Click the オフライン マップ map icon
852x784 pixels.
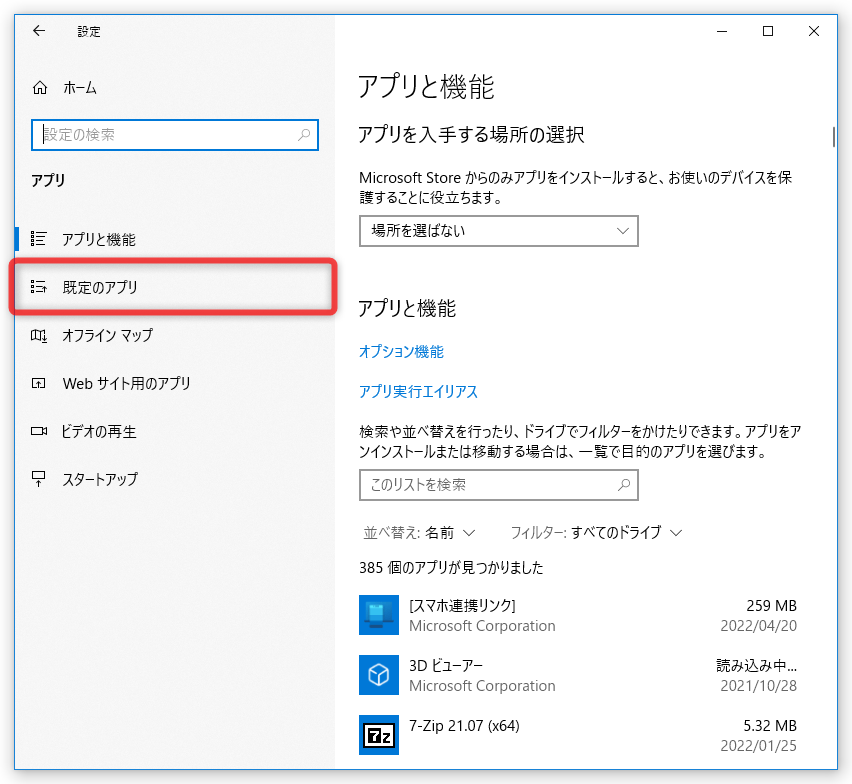(39, 335)
